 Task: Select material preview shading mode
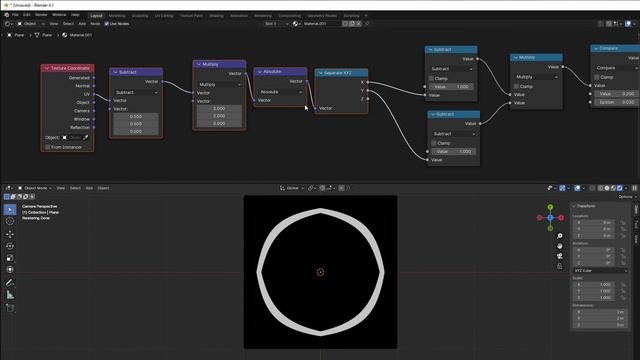(x=613, y=188)
